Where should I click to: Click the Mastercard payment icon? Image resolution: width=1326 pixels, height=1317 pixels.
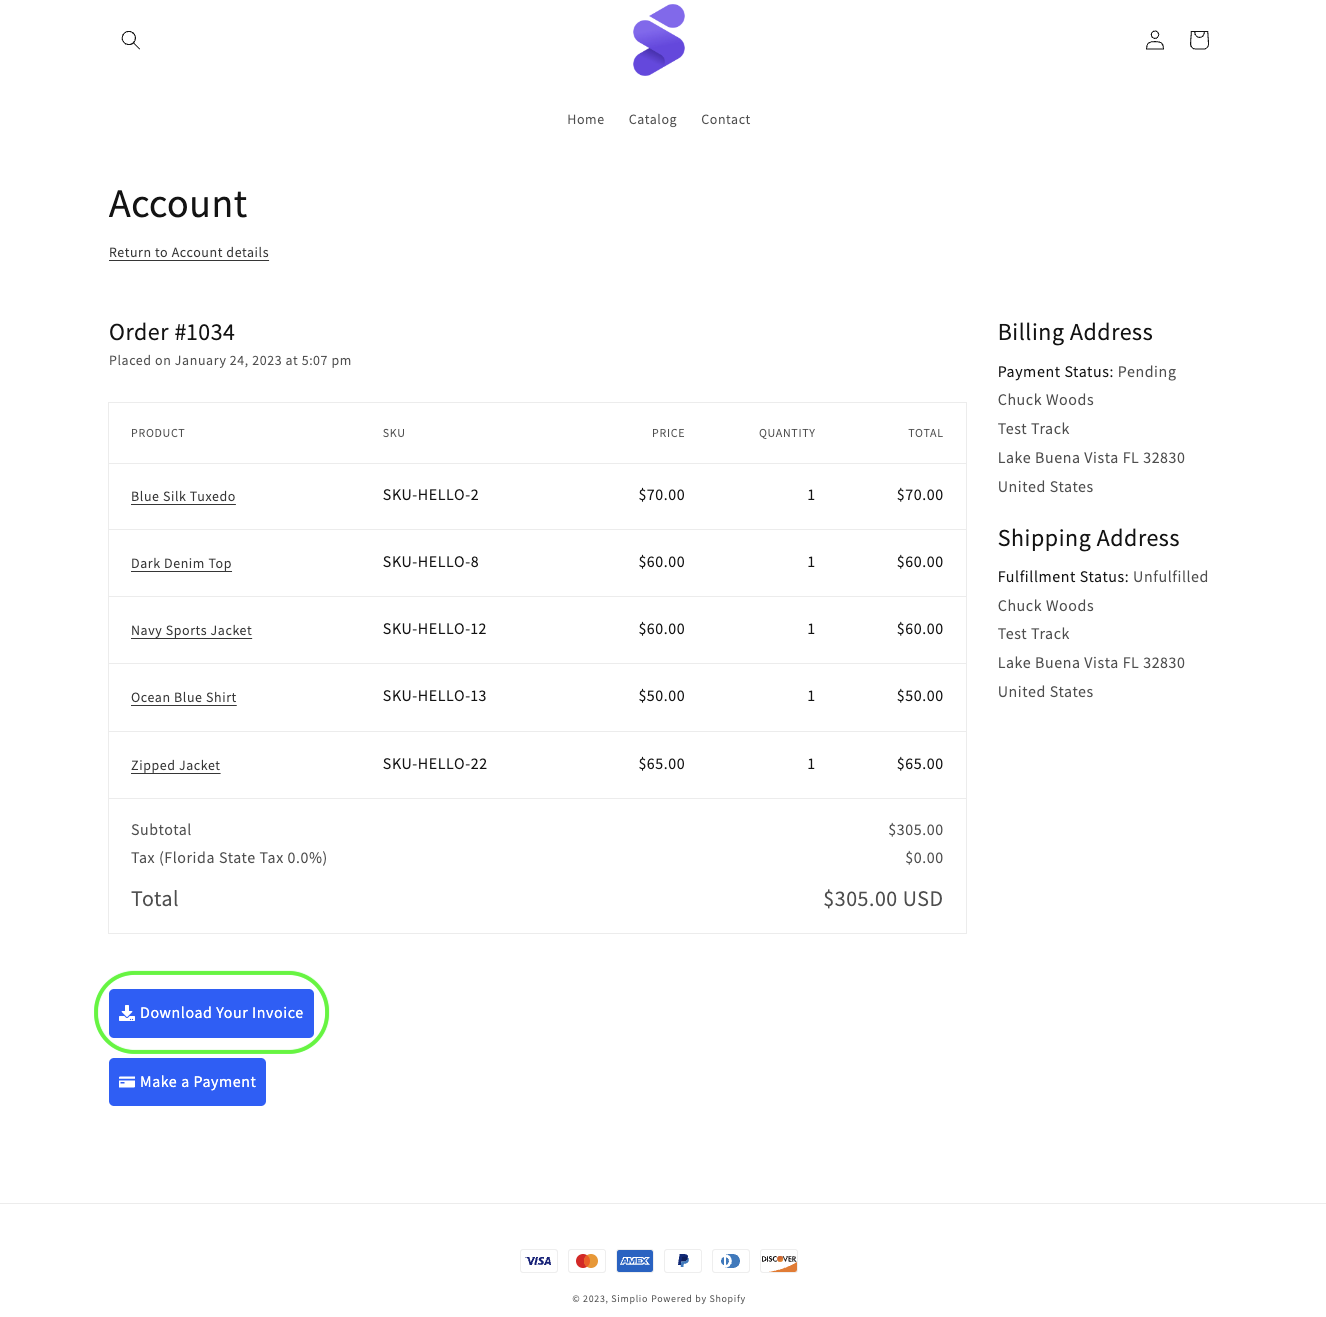click(587, 1261)
